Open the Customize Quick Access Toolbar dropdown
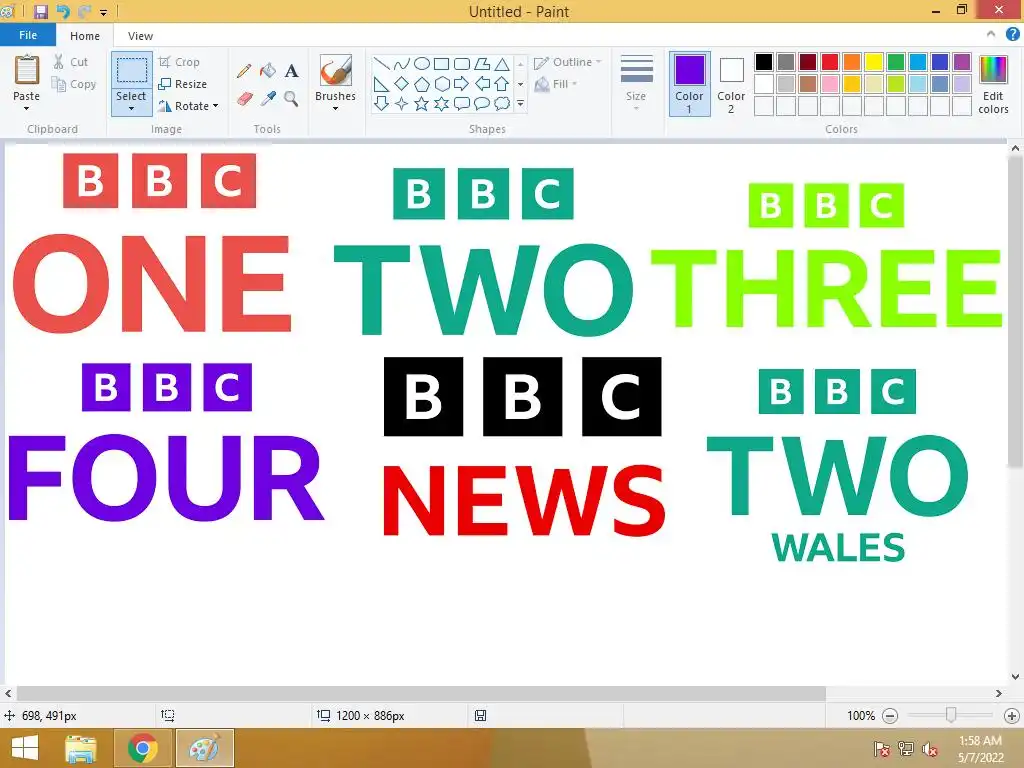 pyautogui.click(x=103, y=12)
